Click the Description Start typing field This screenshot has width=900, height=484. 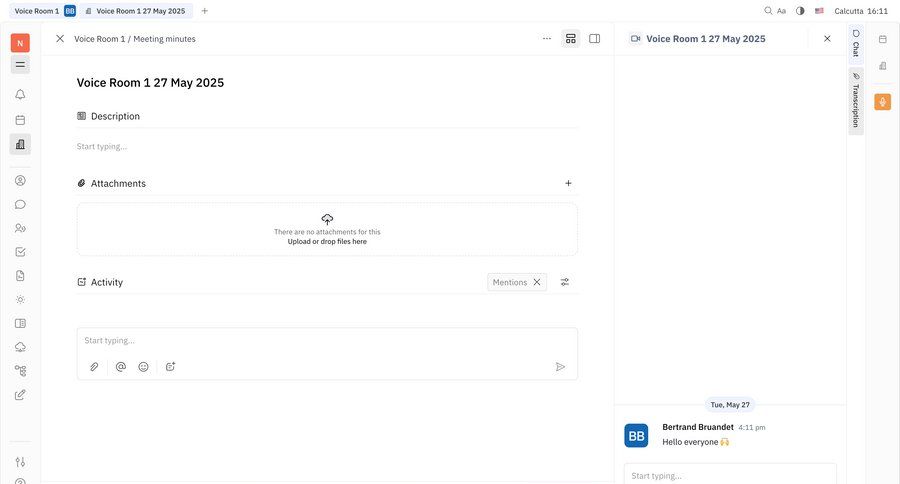click(326, 147)
